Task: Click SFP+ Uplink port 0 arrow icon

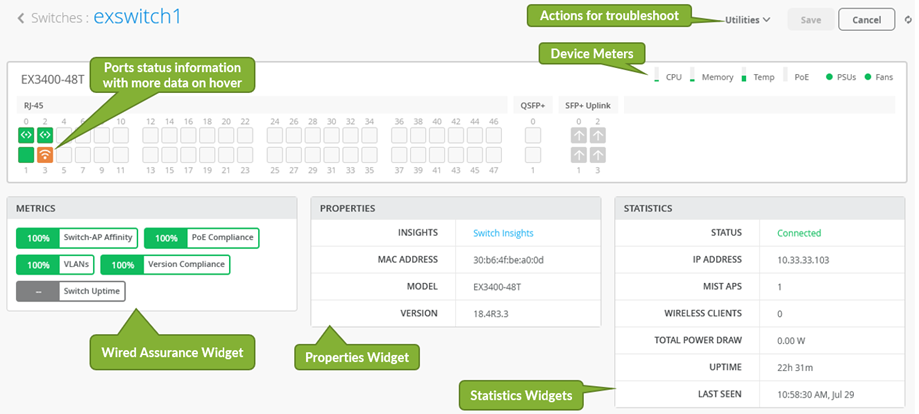Action: click(x=578, y=135)
